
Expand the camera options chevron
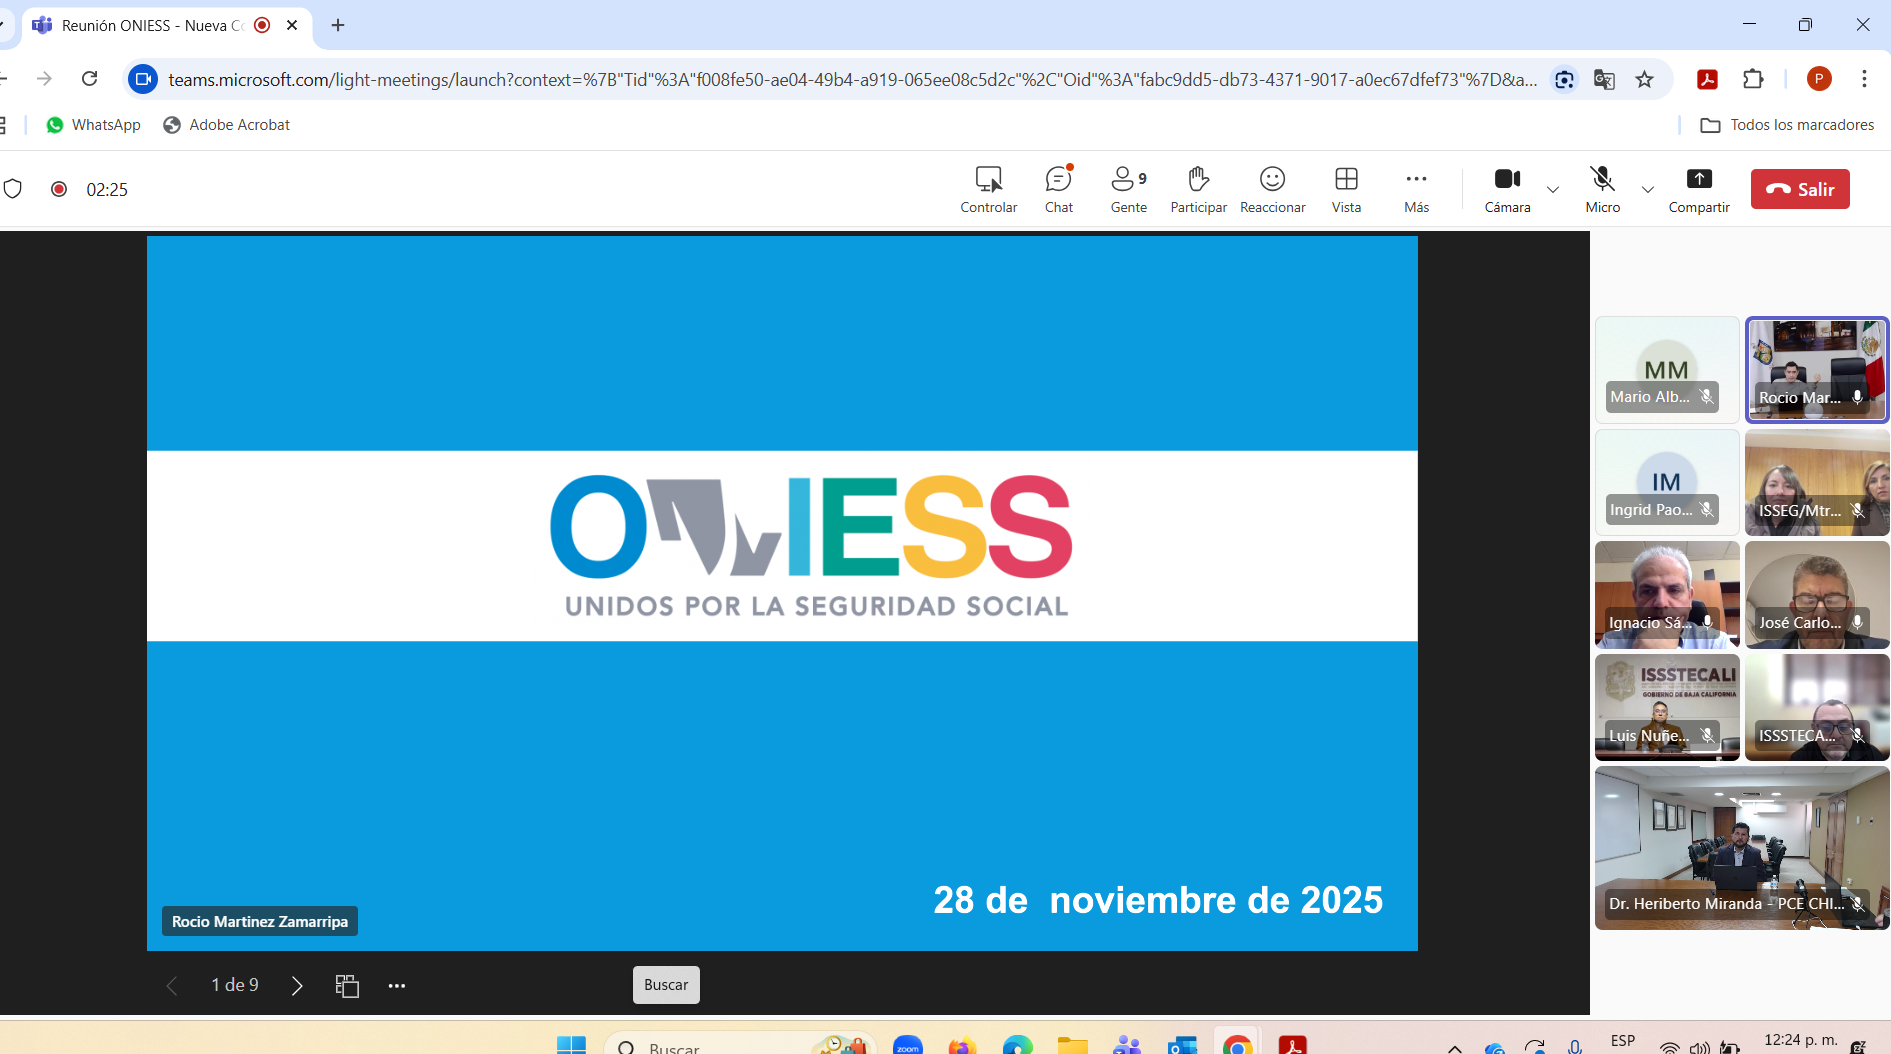point(1553,189)
